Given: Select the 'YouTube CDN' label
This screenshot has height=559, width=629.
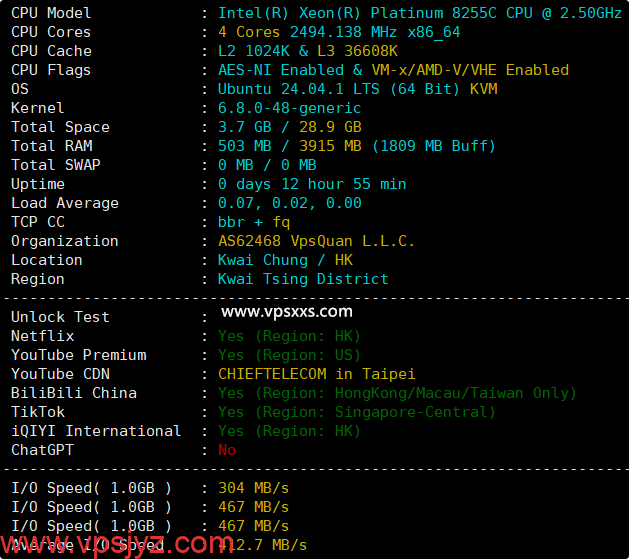Looking at the screenshot, I should (x=61, y=374).
